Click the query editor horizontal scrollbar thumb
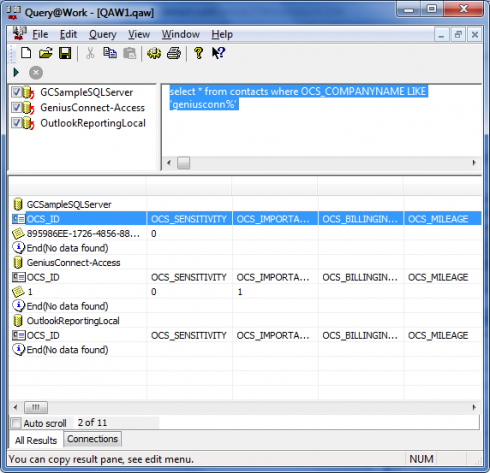The image size is (490, 473). (x=184, y=163)
